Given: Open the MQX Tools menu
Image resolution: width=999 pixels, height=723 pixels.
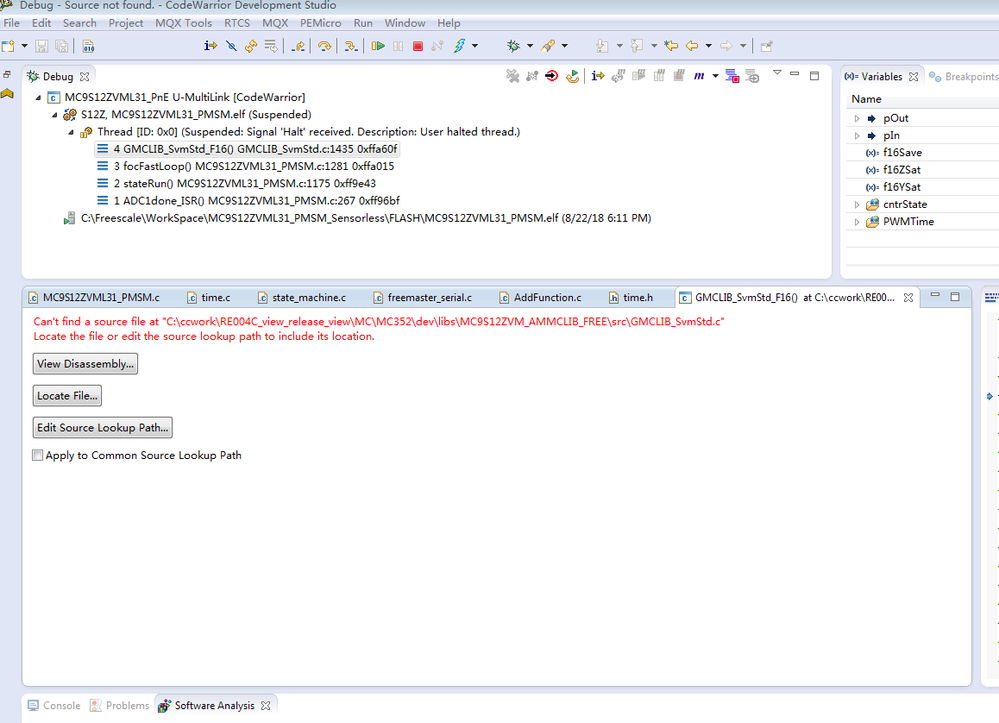Looking at the screenshot, I should [x=183, y=23].
